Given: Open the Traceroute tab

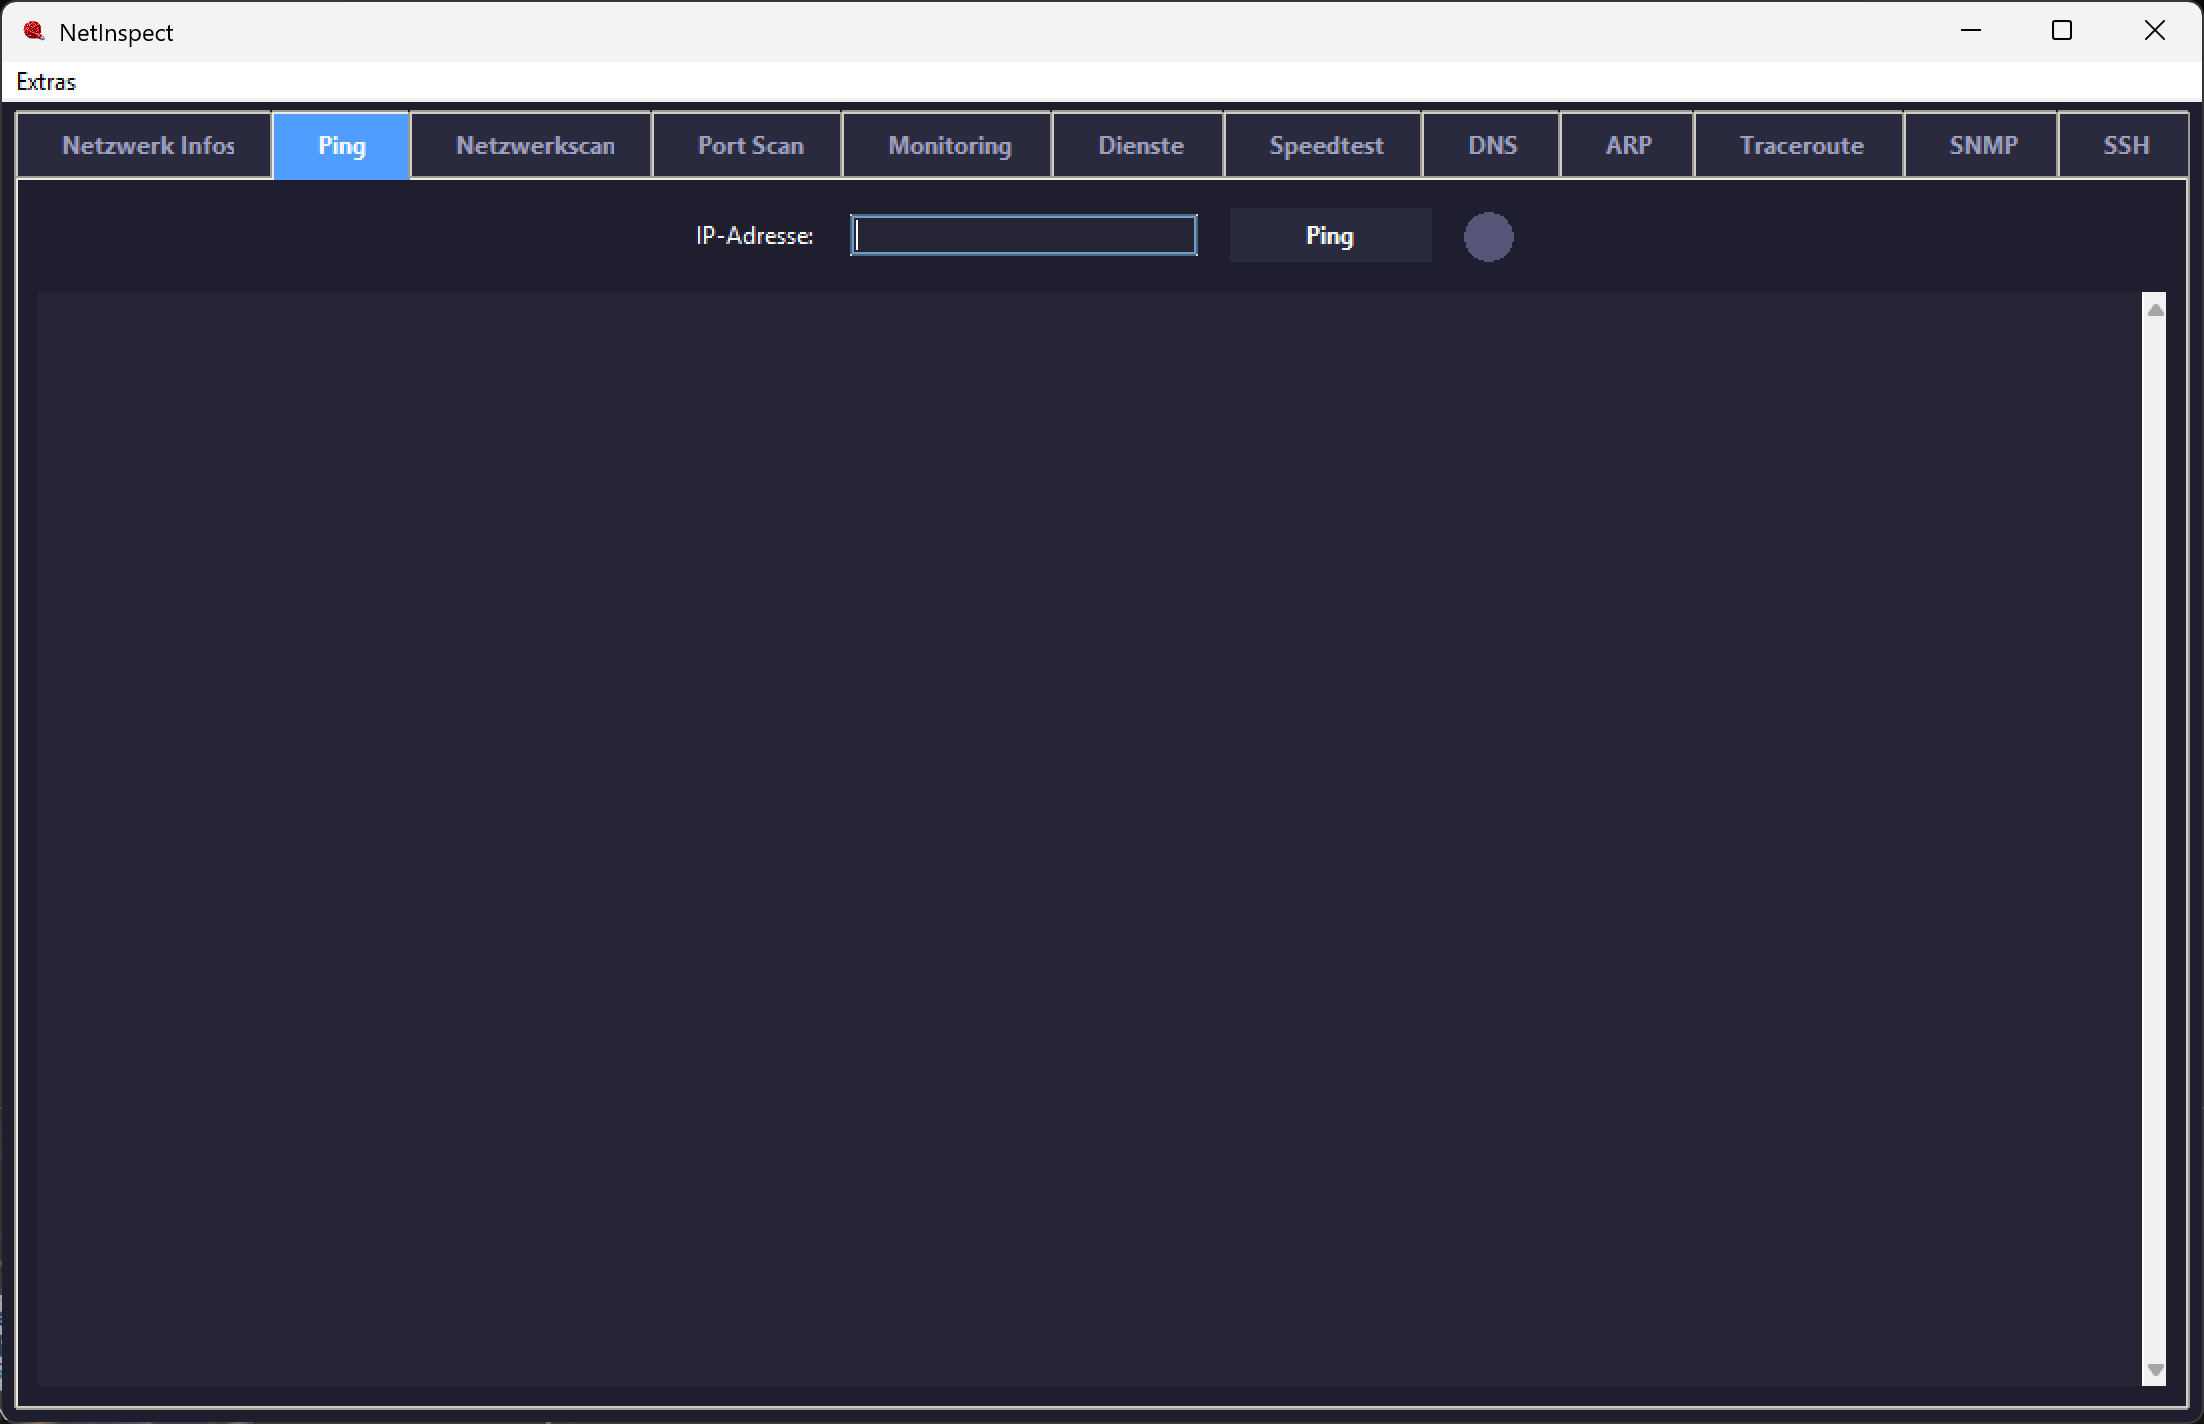Looking at the screenshot, I should click(1800, 146).
